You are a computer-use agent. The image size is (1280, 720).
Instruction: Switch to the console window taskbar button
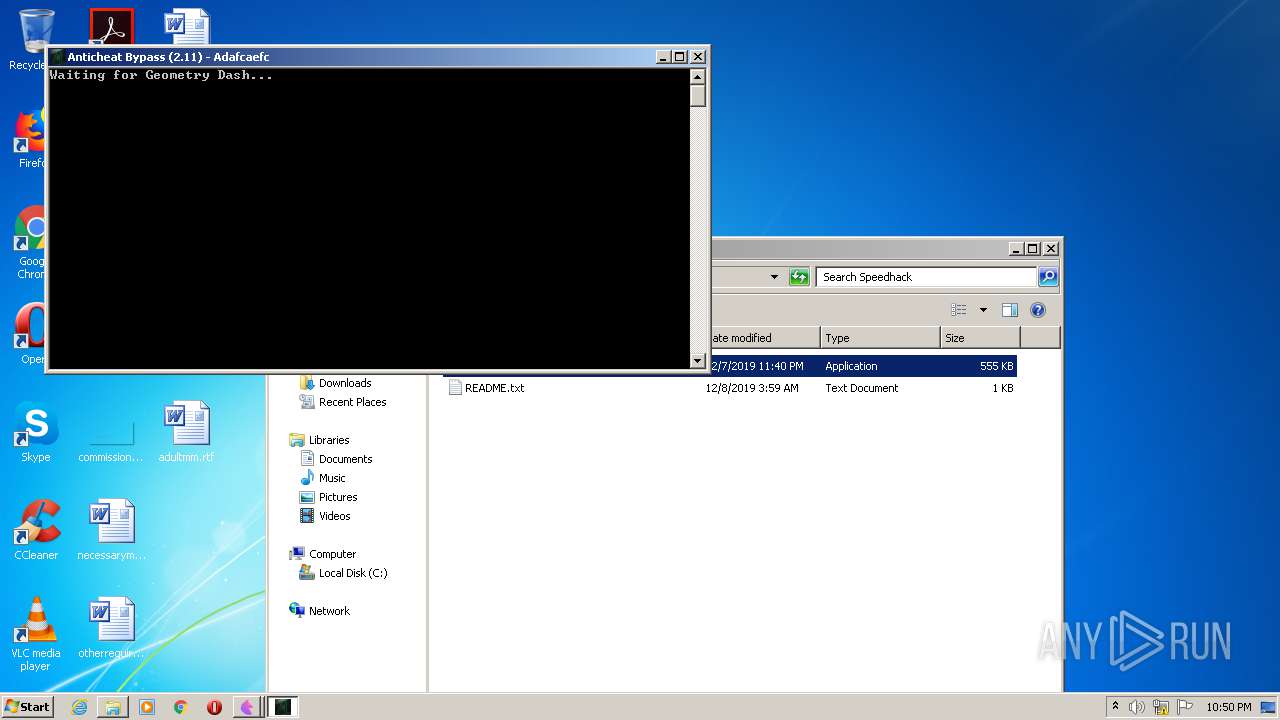point(283,707)
